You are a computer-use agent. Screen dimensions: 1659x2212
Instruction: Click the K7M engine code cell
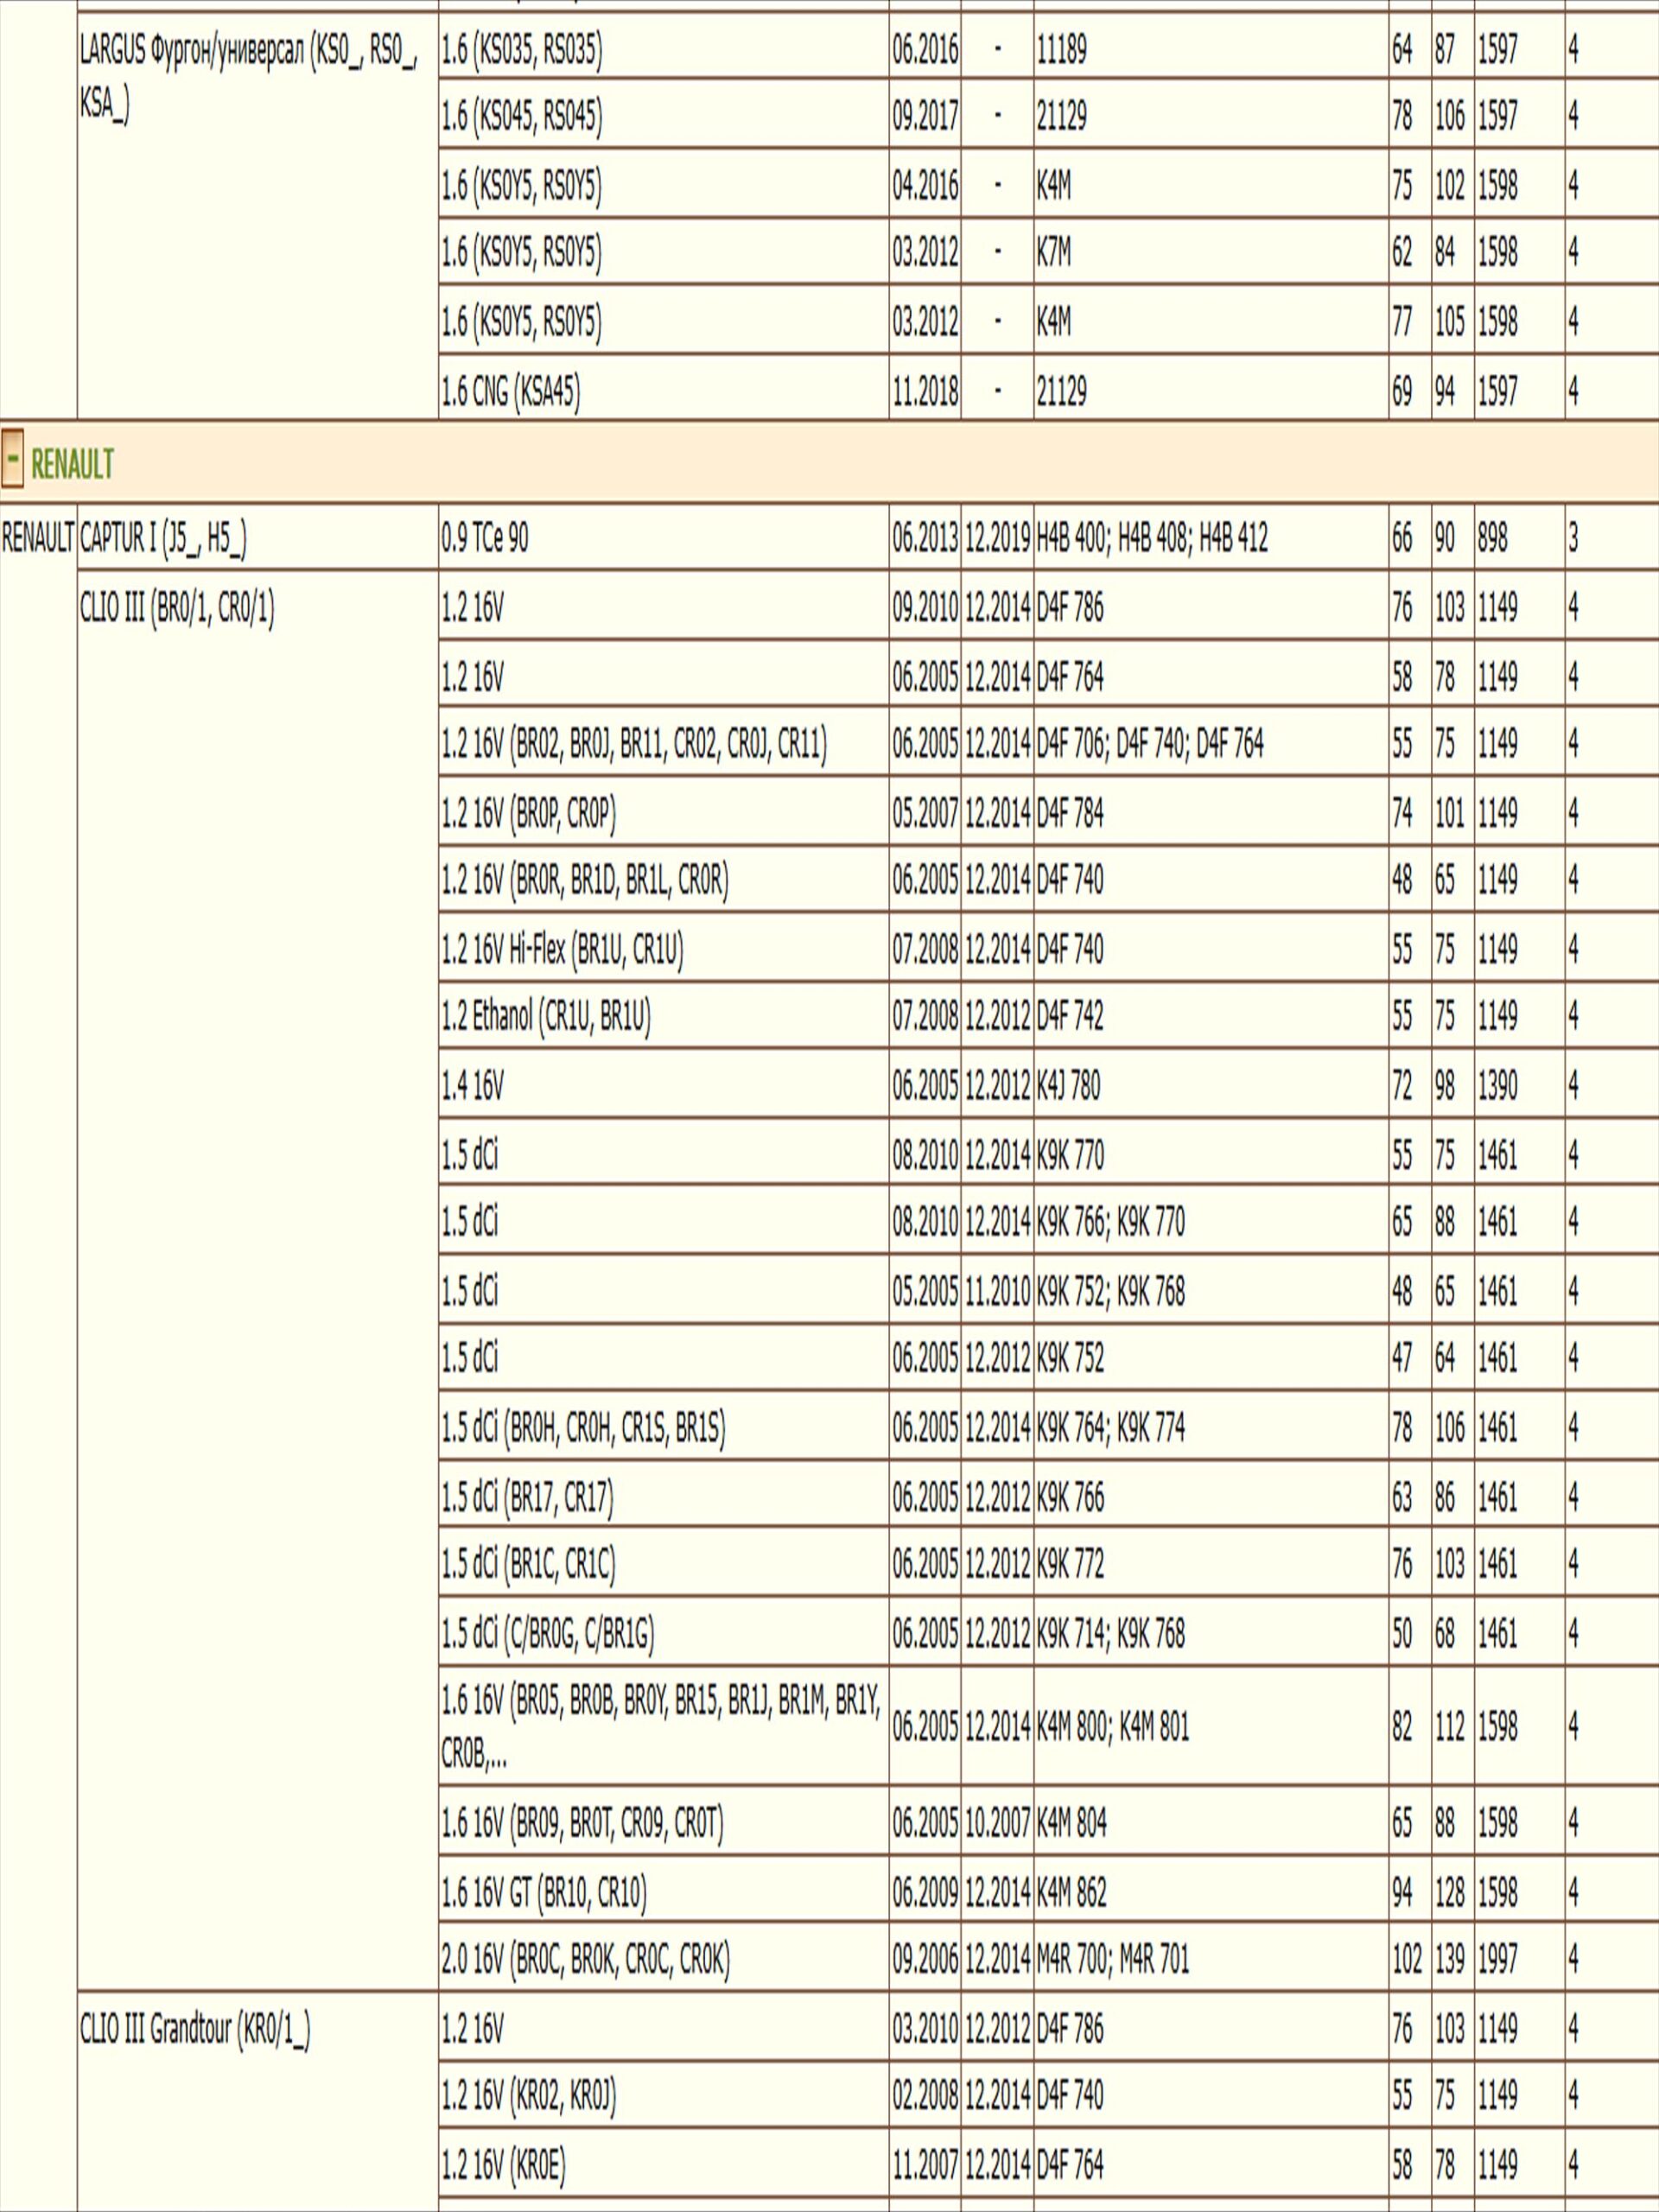[x=1054, y=253]
